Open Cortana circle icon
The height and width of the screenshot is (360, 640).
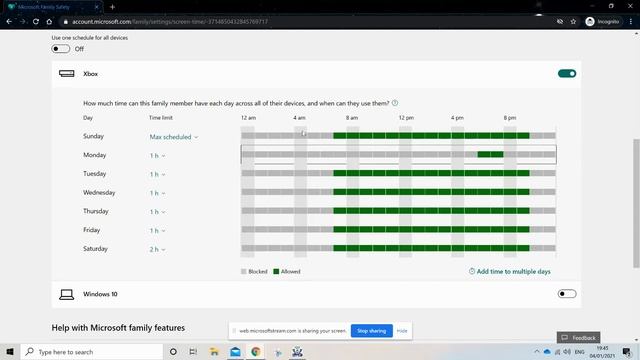(173, 351)
